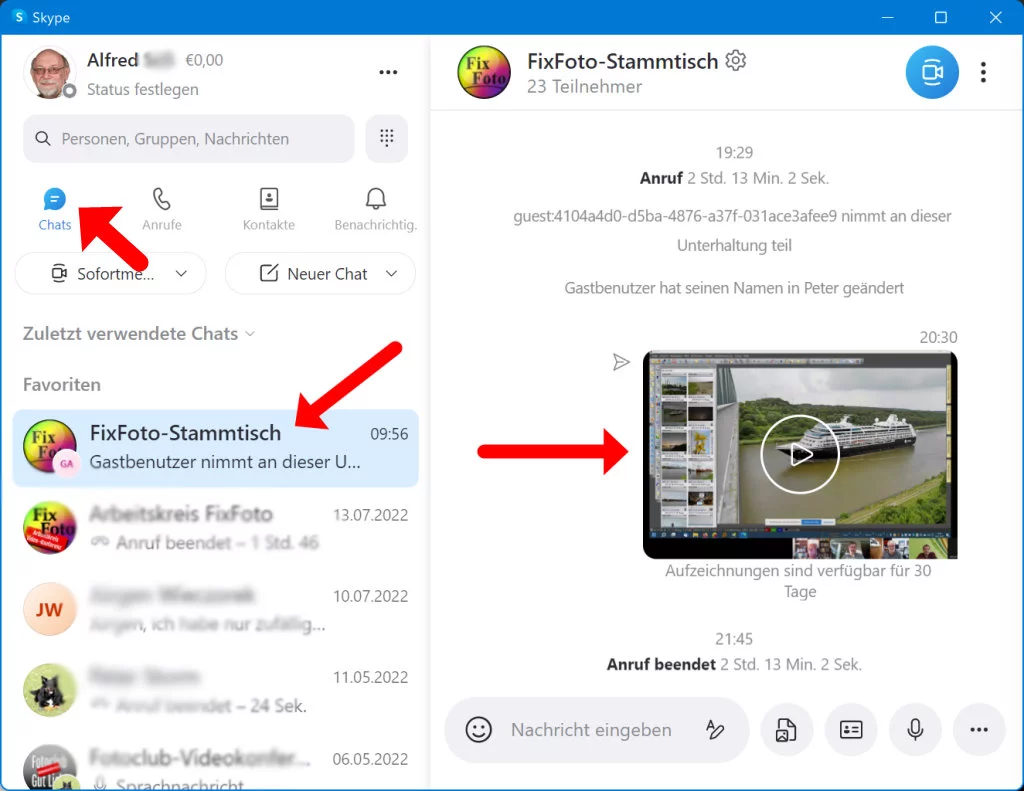Viewport: 1024px width, 791px height.
Task: Share a contact card in chat
Action: [851, 730]
